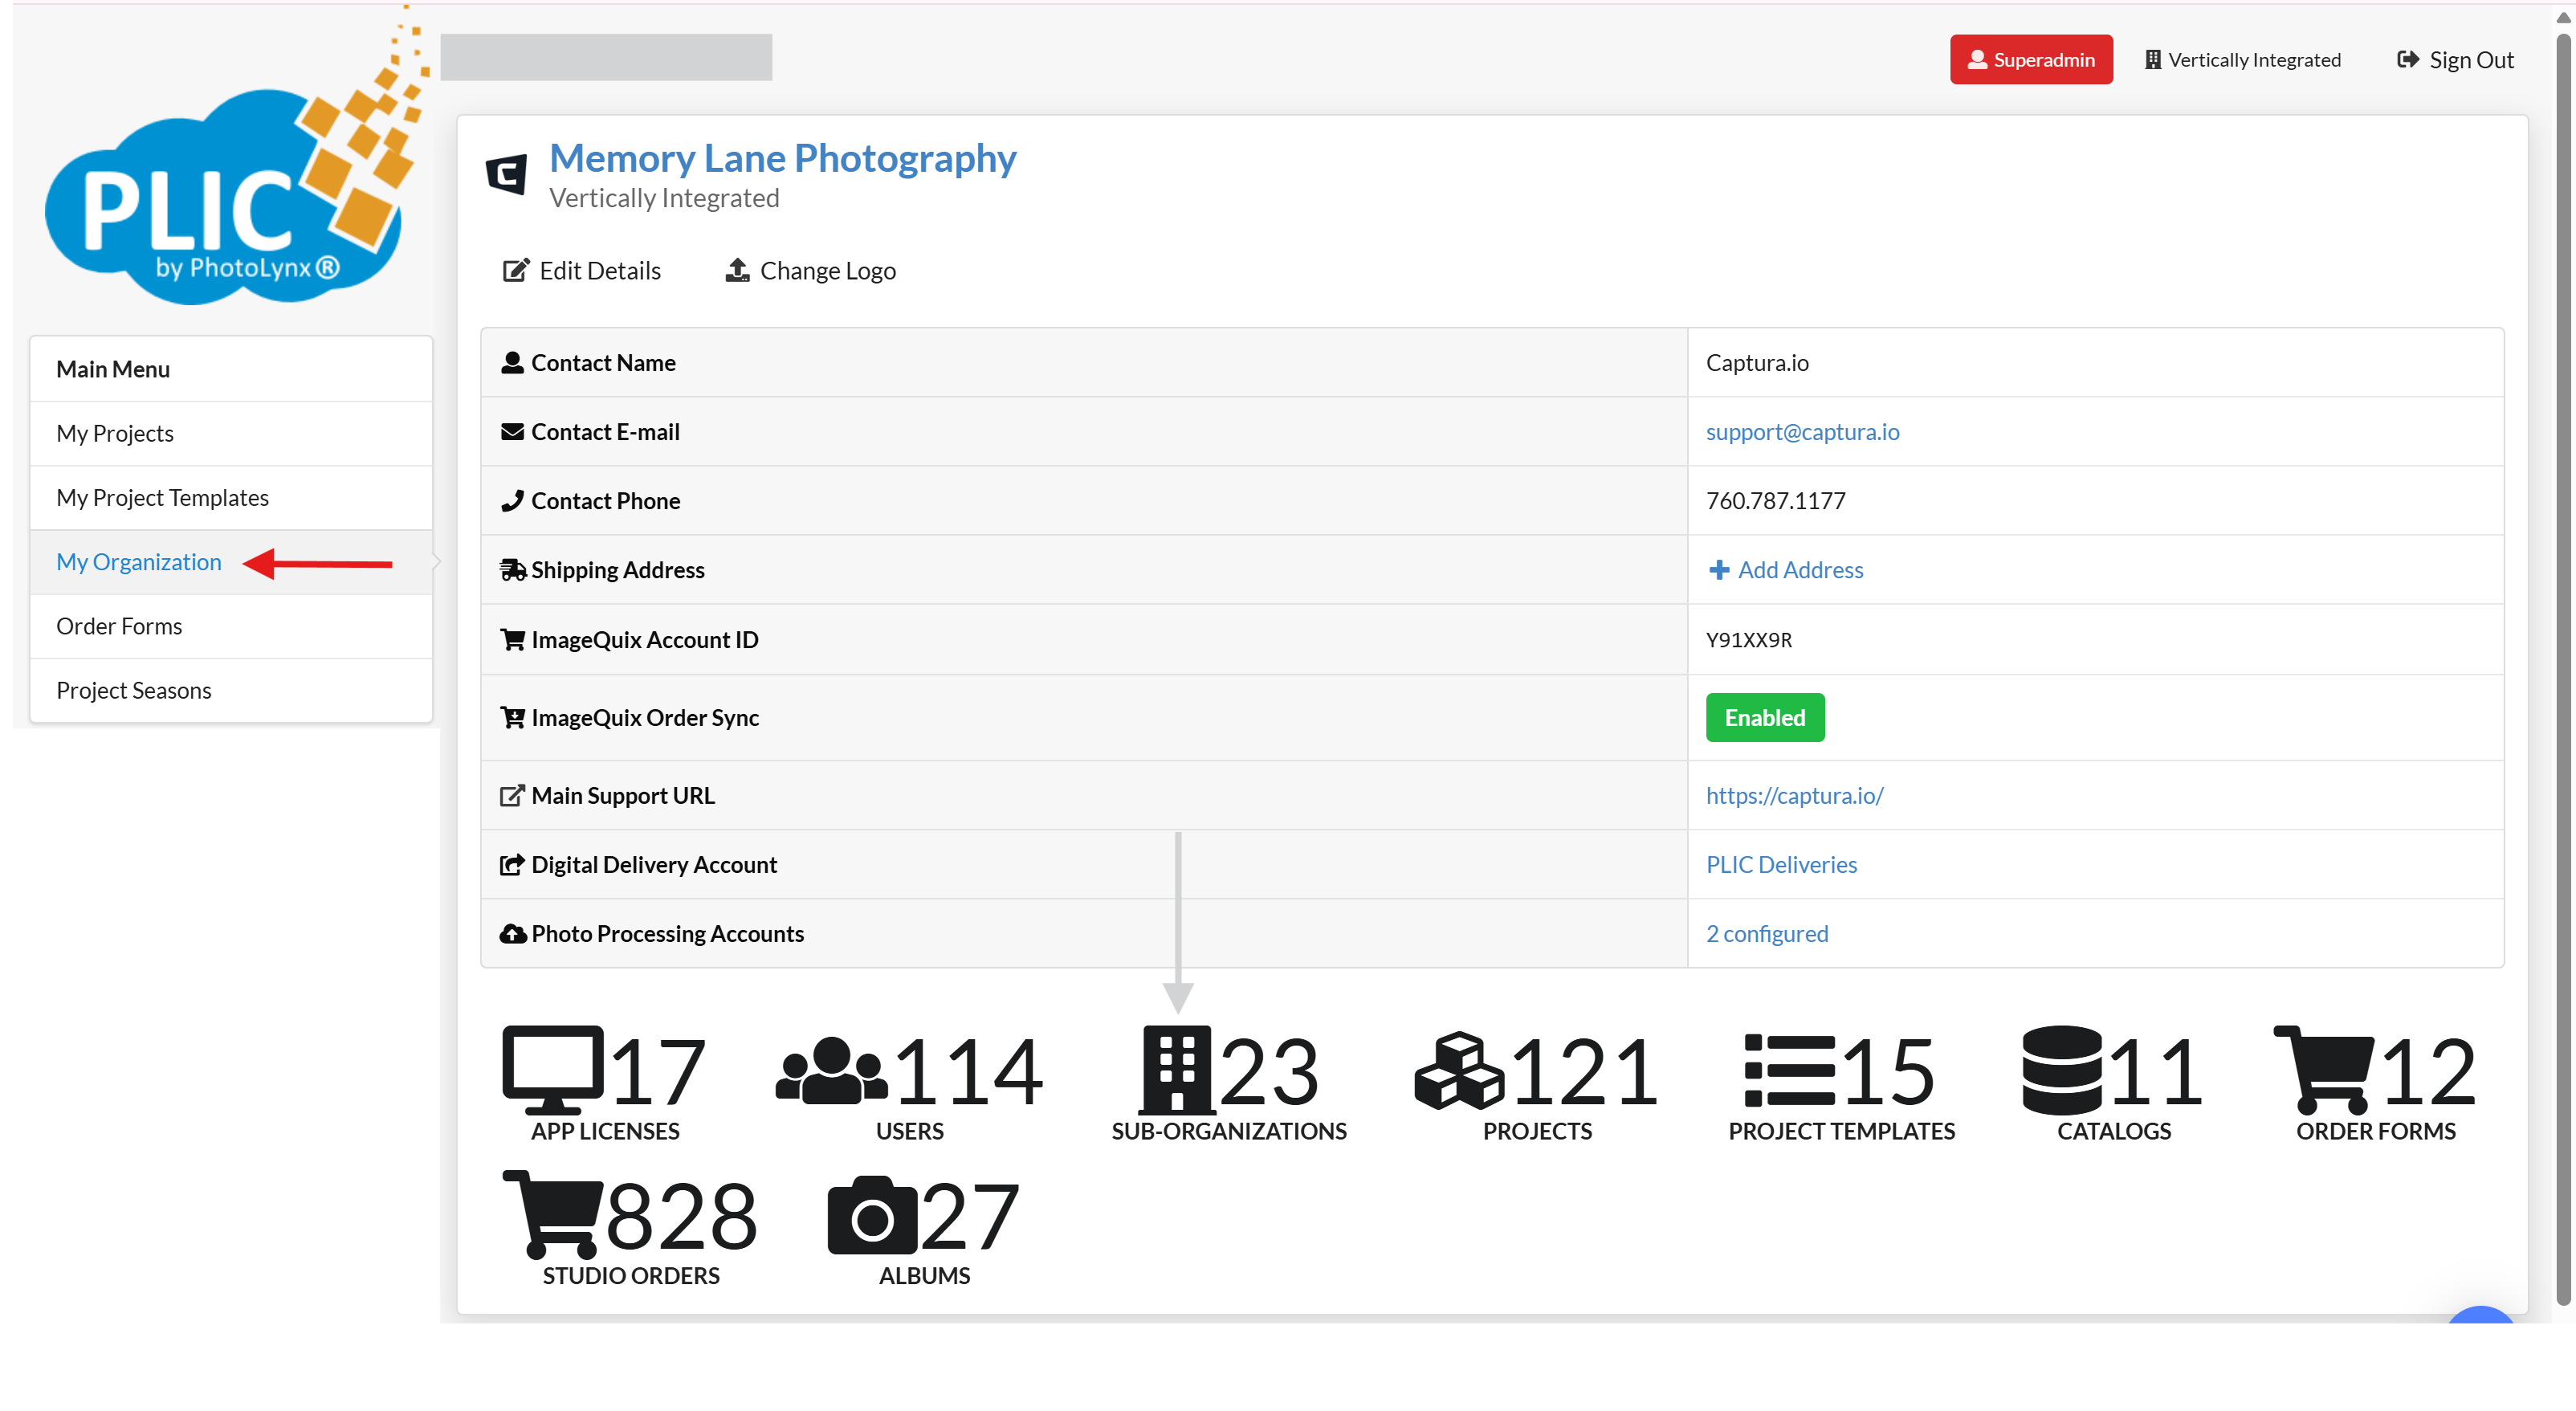This screenshot has height=1411, width=2576.
Task: Open the https://captura.io/ support link
Action: tap(1794, 795)
